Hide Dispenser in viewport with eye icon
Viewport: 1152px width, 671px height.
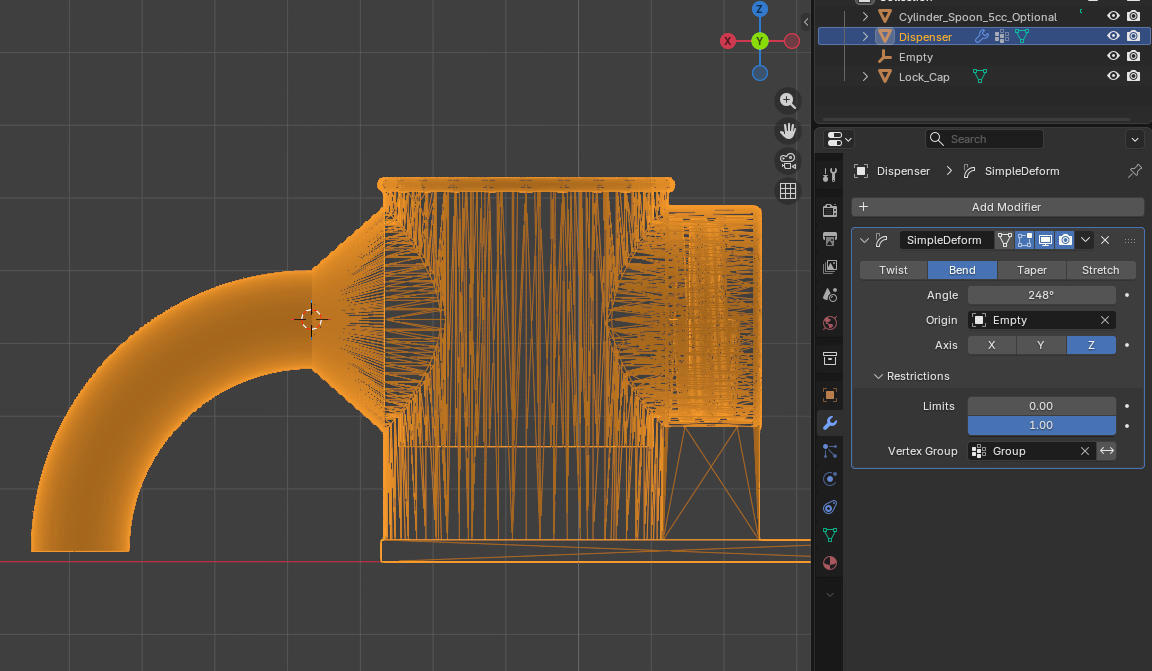click(x=1113, y=36)
